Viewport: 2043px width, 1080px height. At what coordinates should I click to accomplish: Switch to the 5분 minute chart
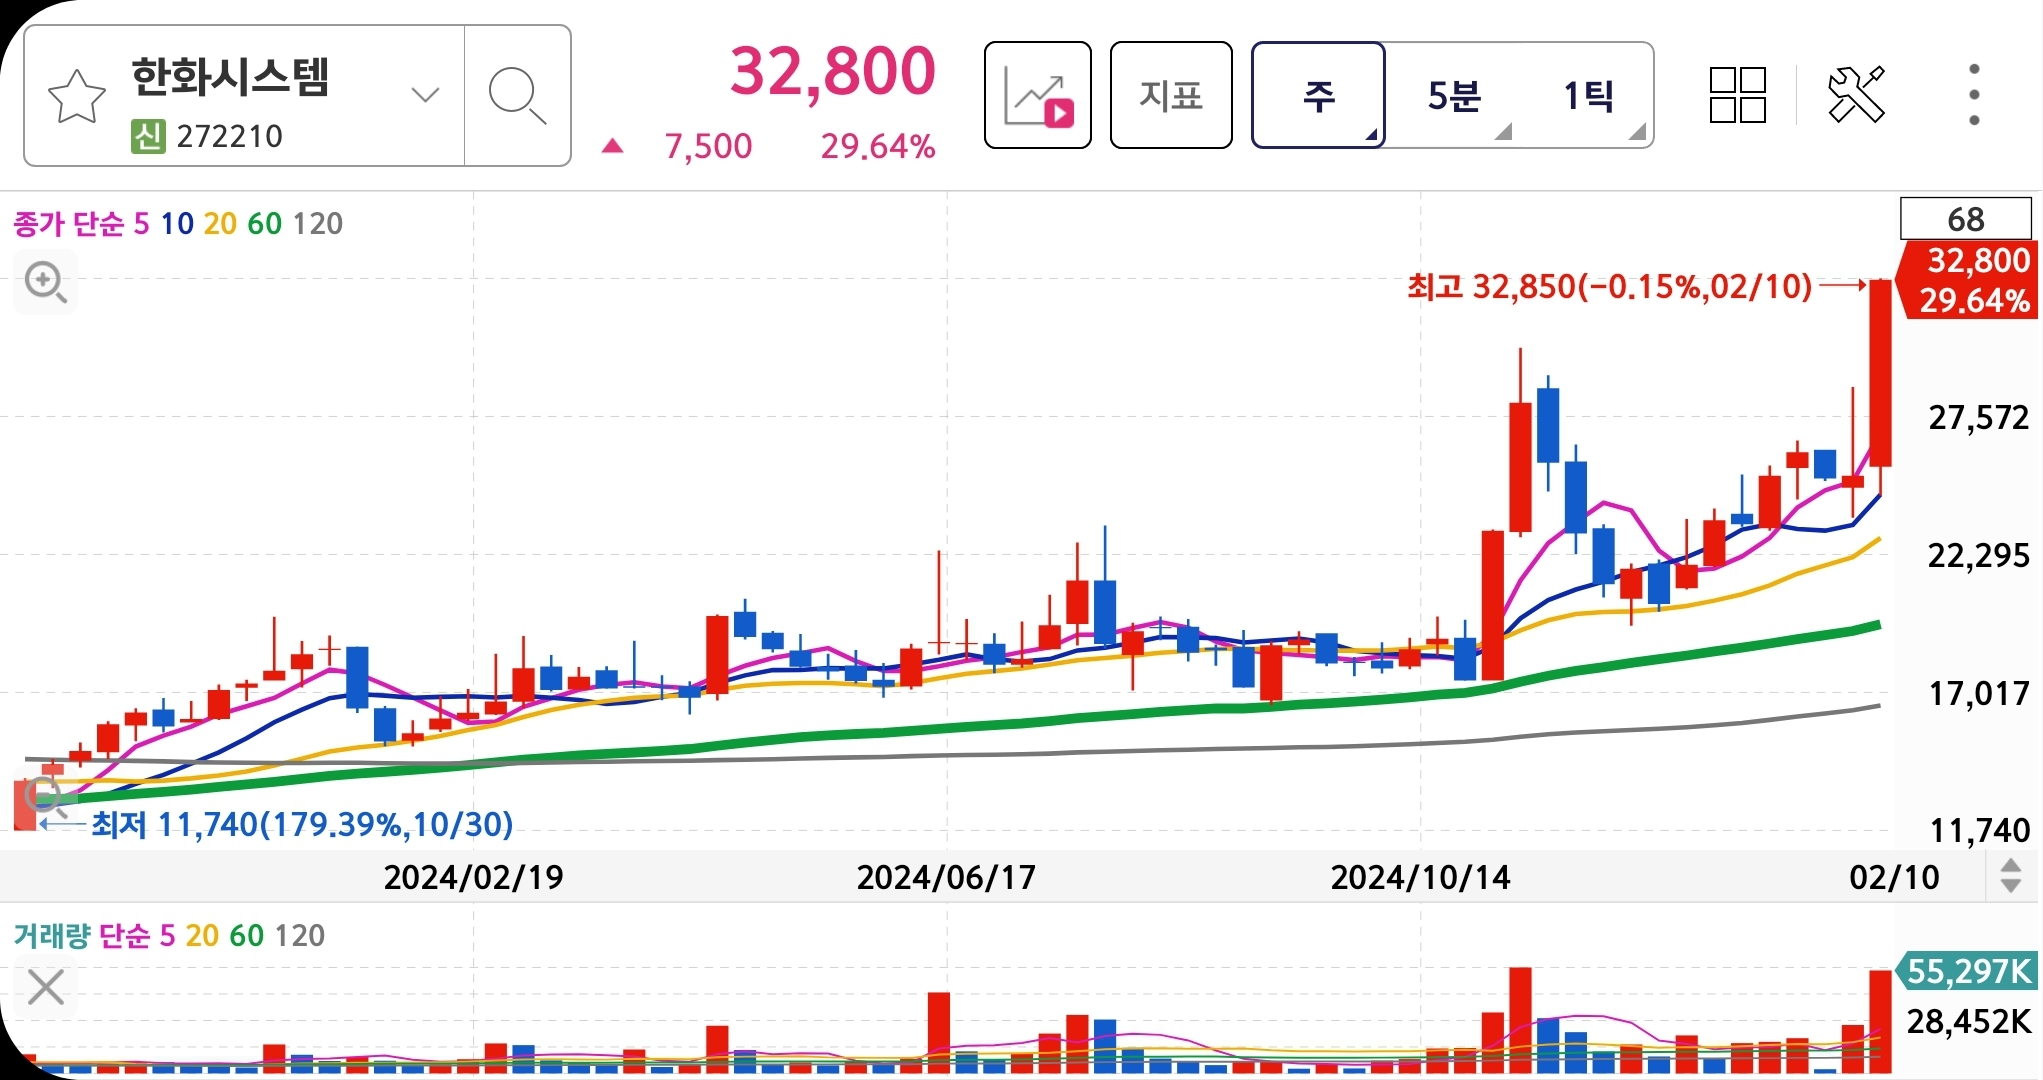1453,96
